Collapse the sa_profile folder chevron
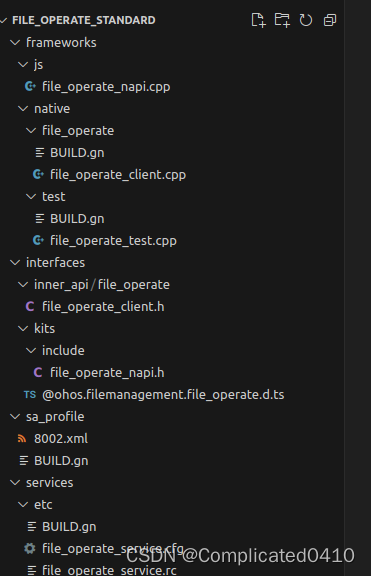The image size is (371, 576). tap(15, 417)
